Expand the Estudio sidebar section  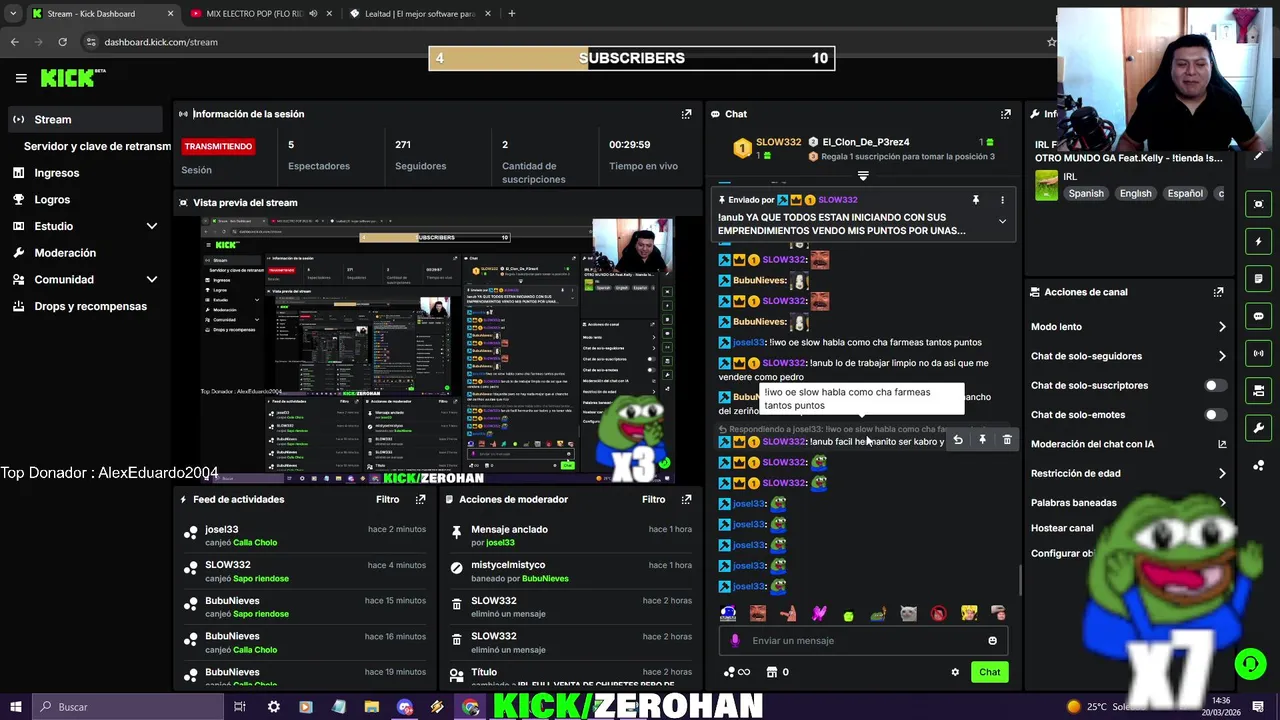pos(152,226)
